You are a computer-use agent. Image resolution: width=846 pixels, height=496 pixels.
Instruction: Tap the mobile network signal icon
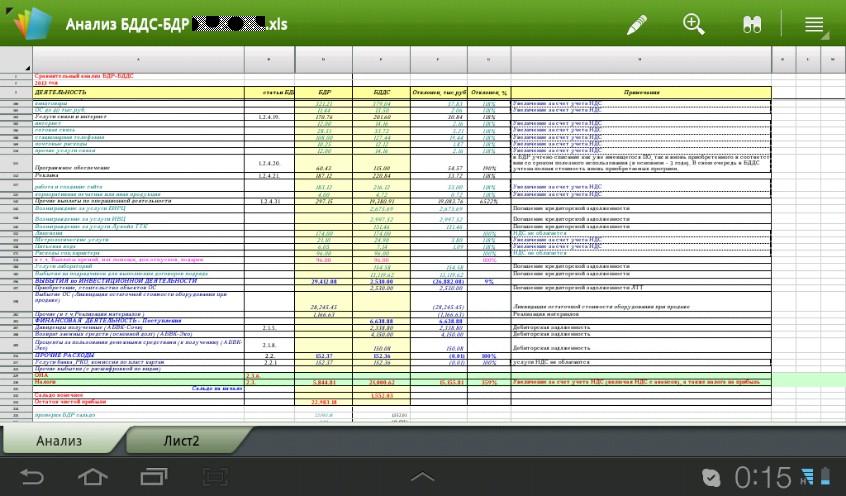(x=807, y=477)
